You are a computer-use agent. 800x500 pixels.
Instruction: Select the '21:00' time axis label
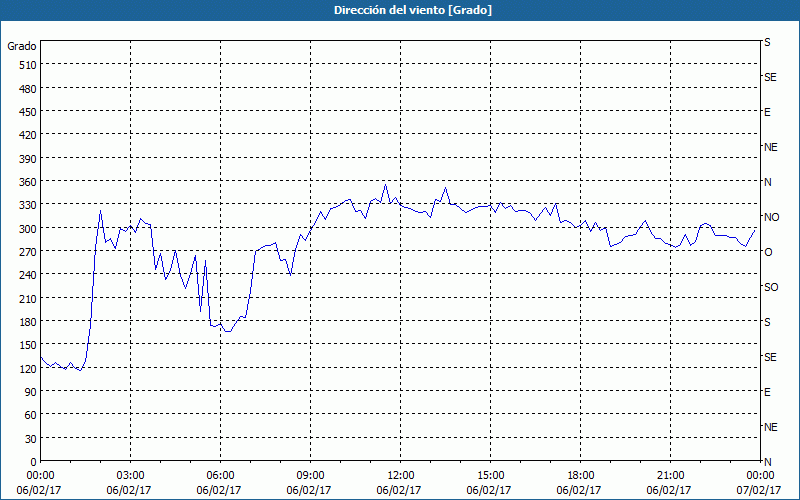(x=670, y=476)
